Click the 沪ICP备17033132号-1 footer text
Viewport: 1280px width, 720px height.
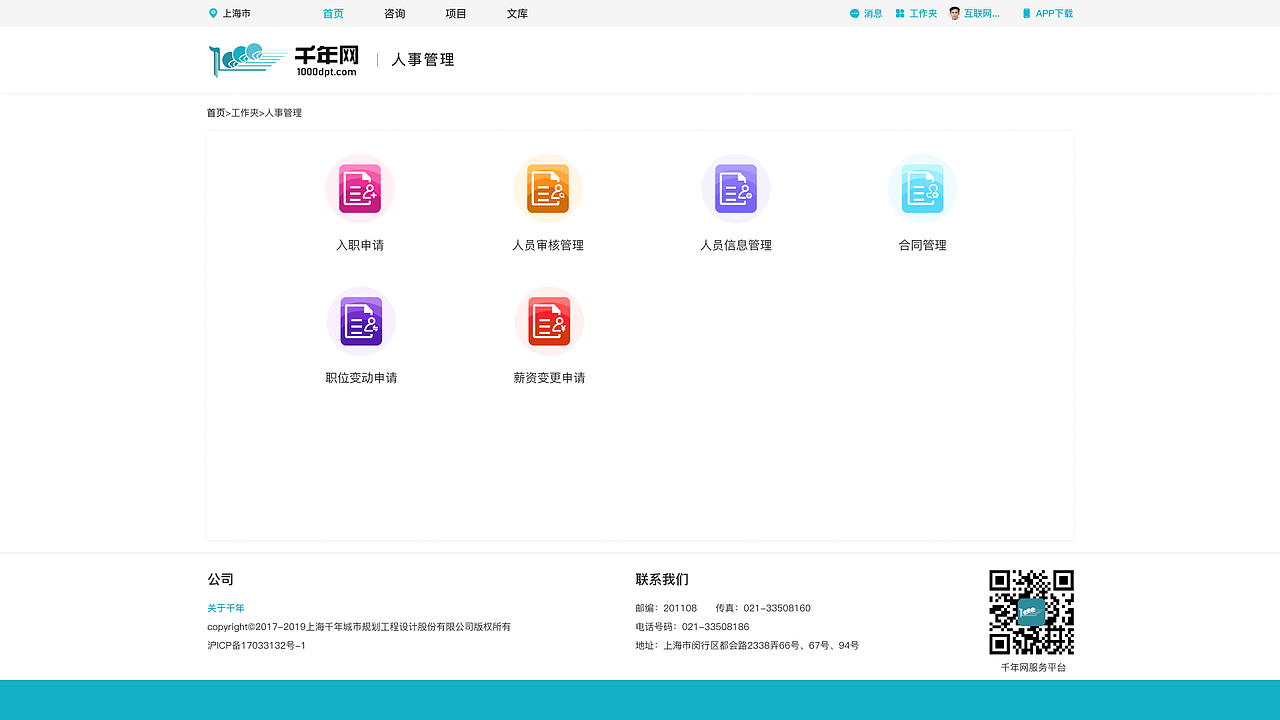click(256, 646)
